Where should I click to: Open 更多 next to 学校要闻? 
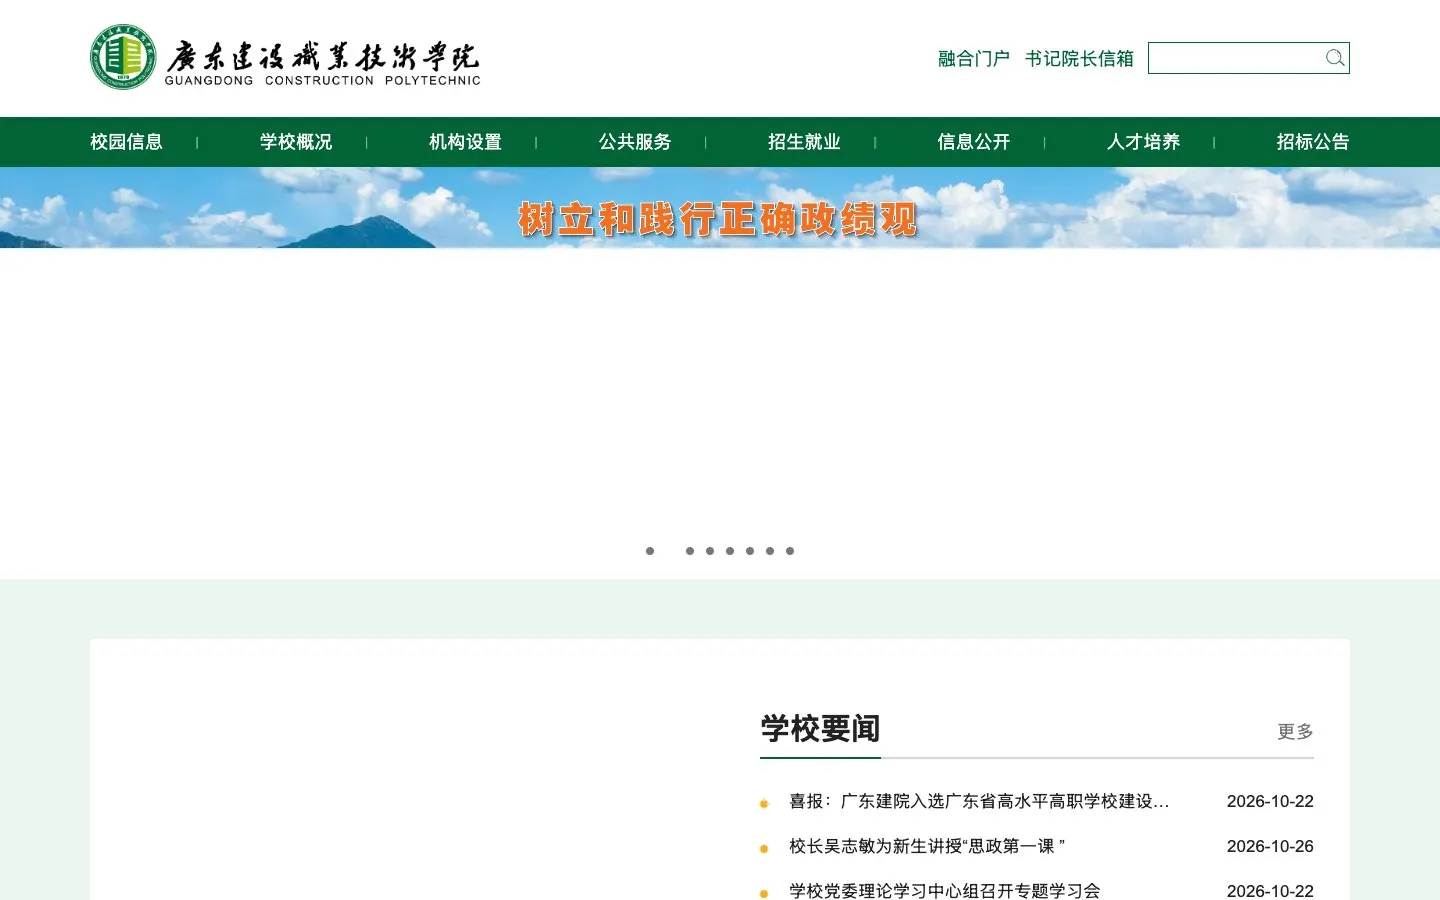point(1295,732)
